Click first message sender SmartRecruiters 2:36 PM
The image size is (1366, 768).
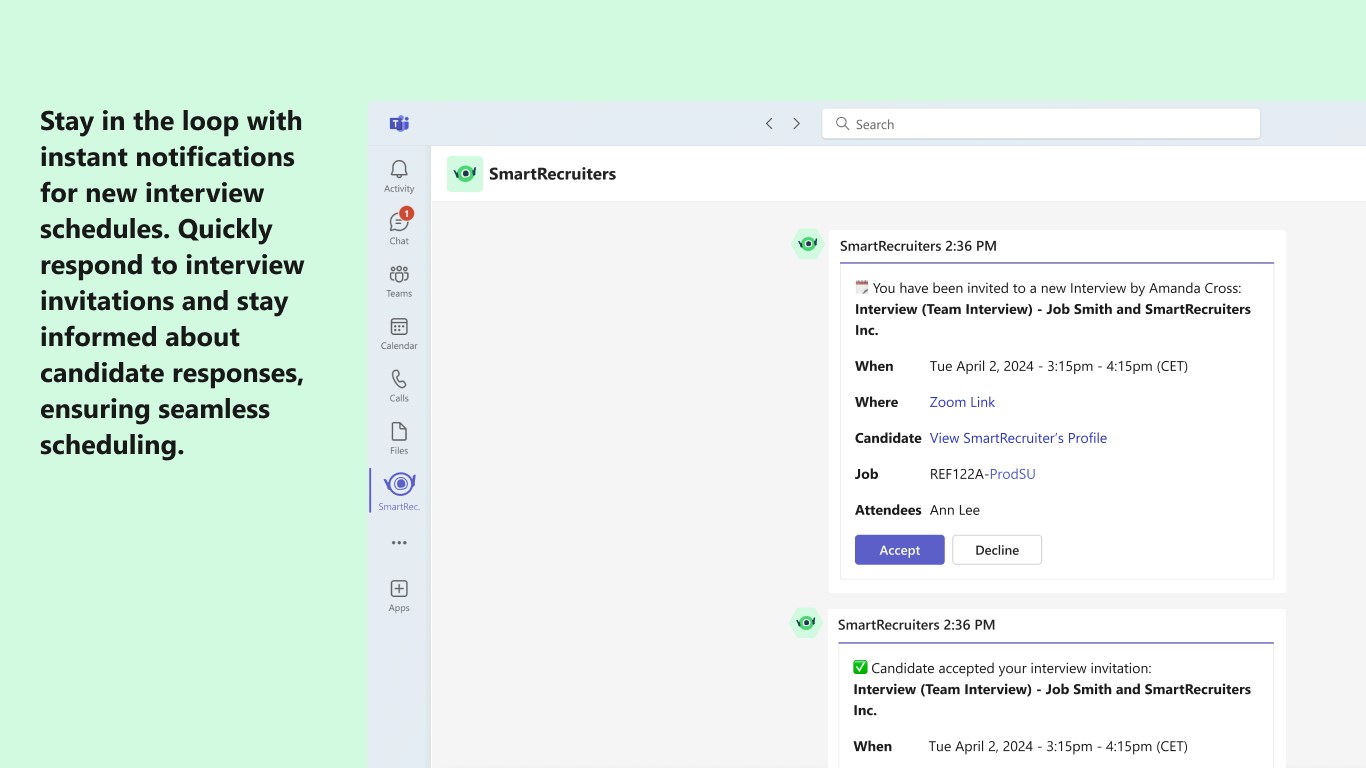tap(918, 246)
